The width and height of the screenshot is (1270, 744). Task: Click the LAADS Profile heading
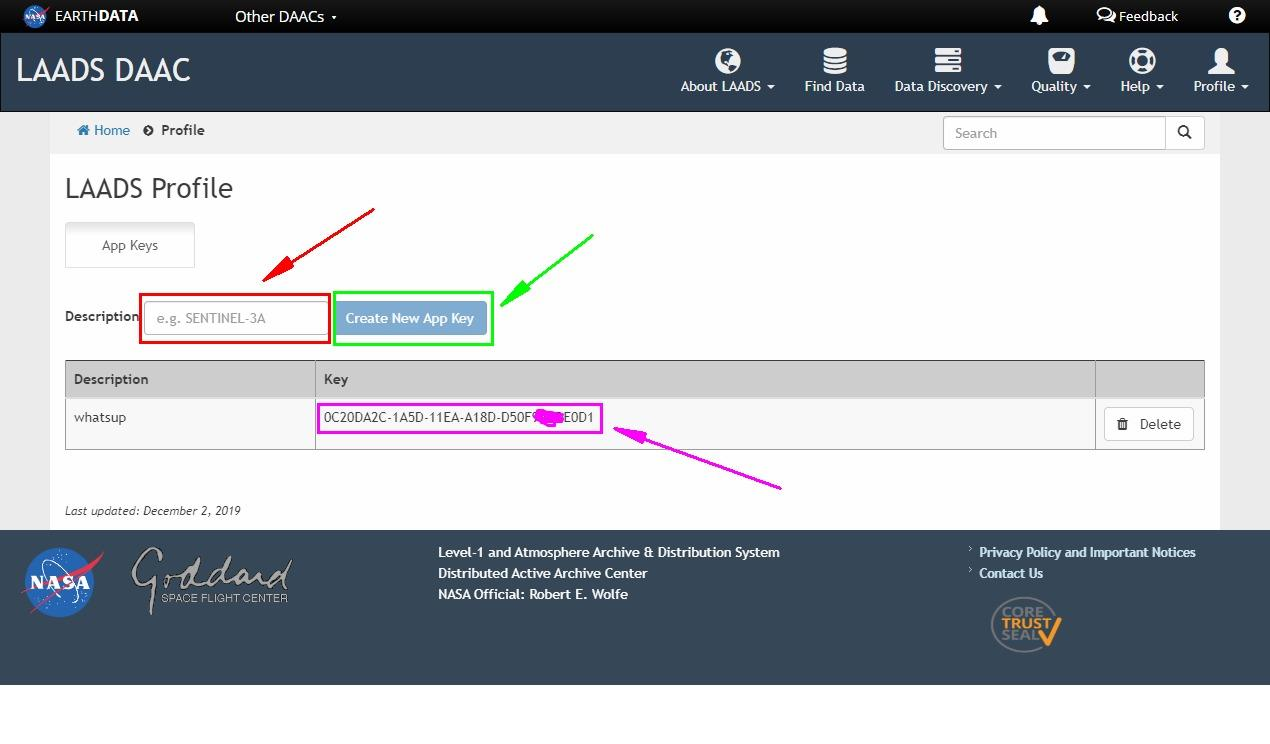(x=149, y=188)
